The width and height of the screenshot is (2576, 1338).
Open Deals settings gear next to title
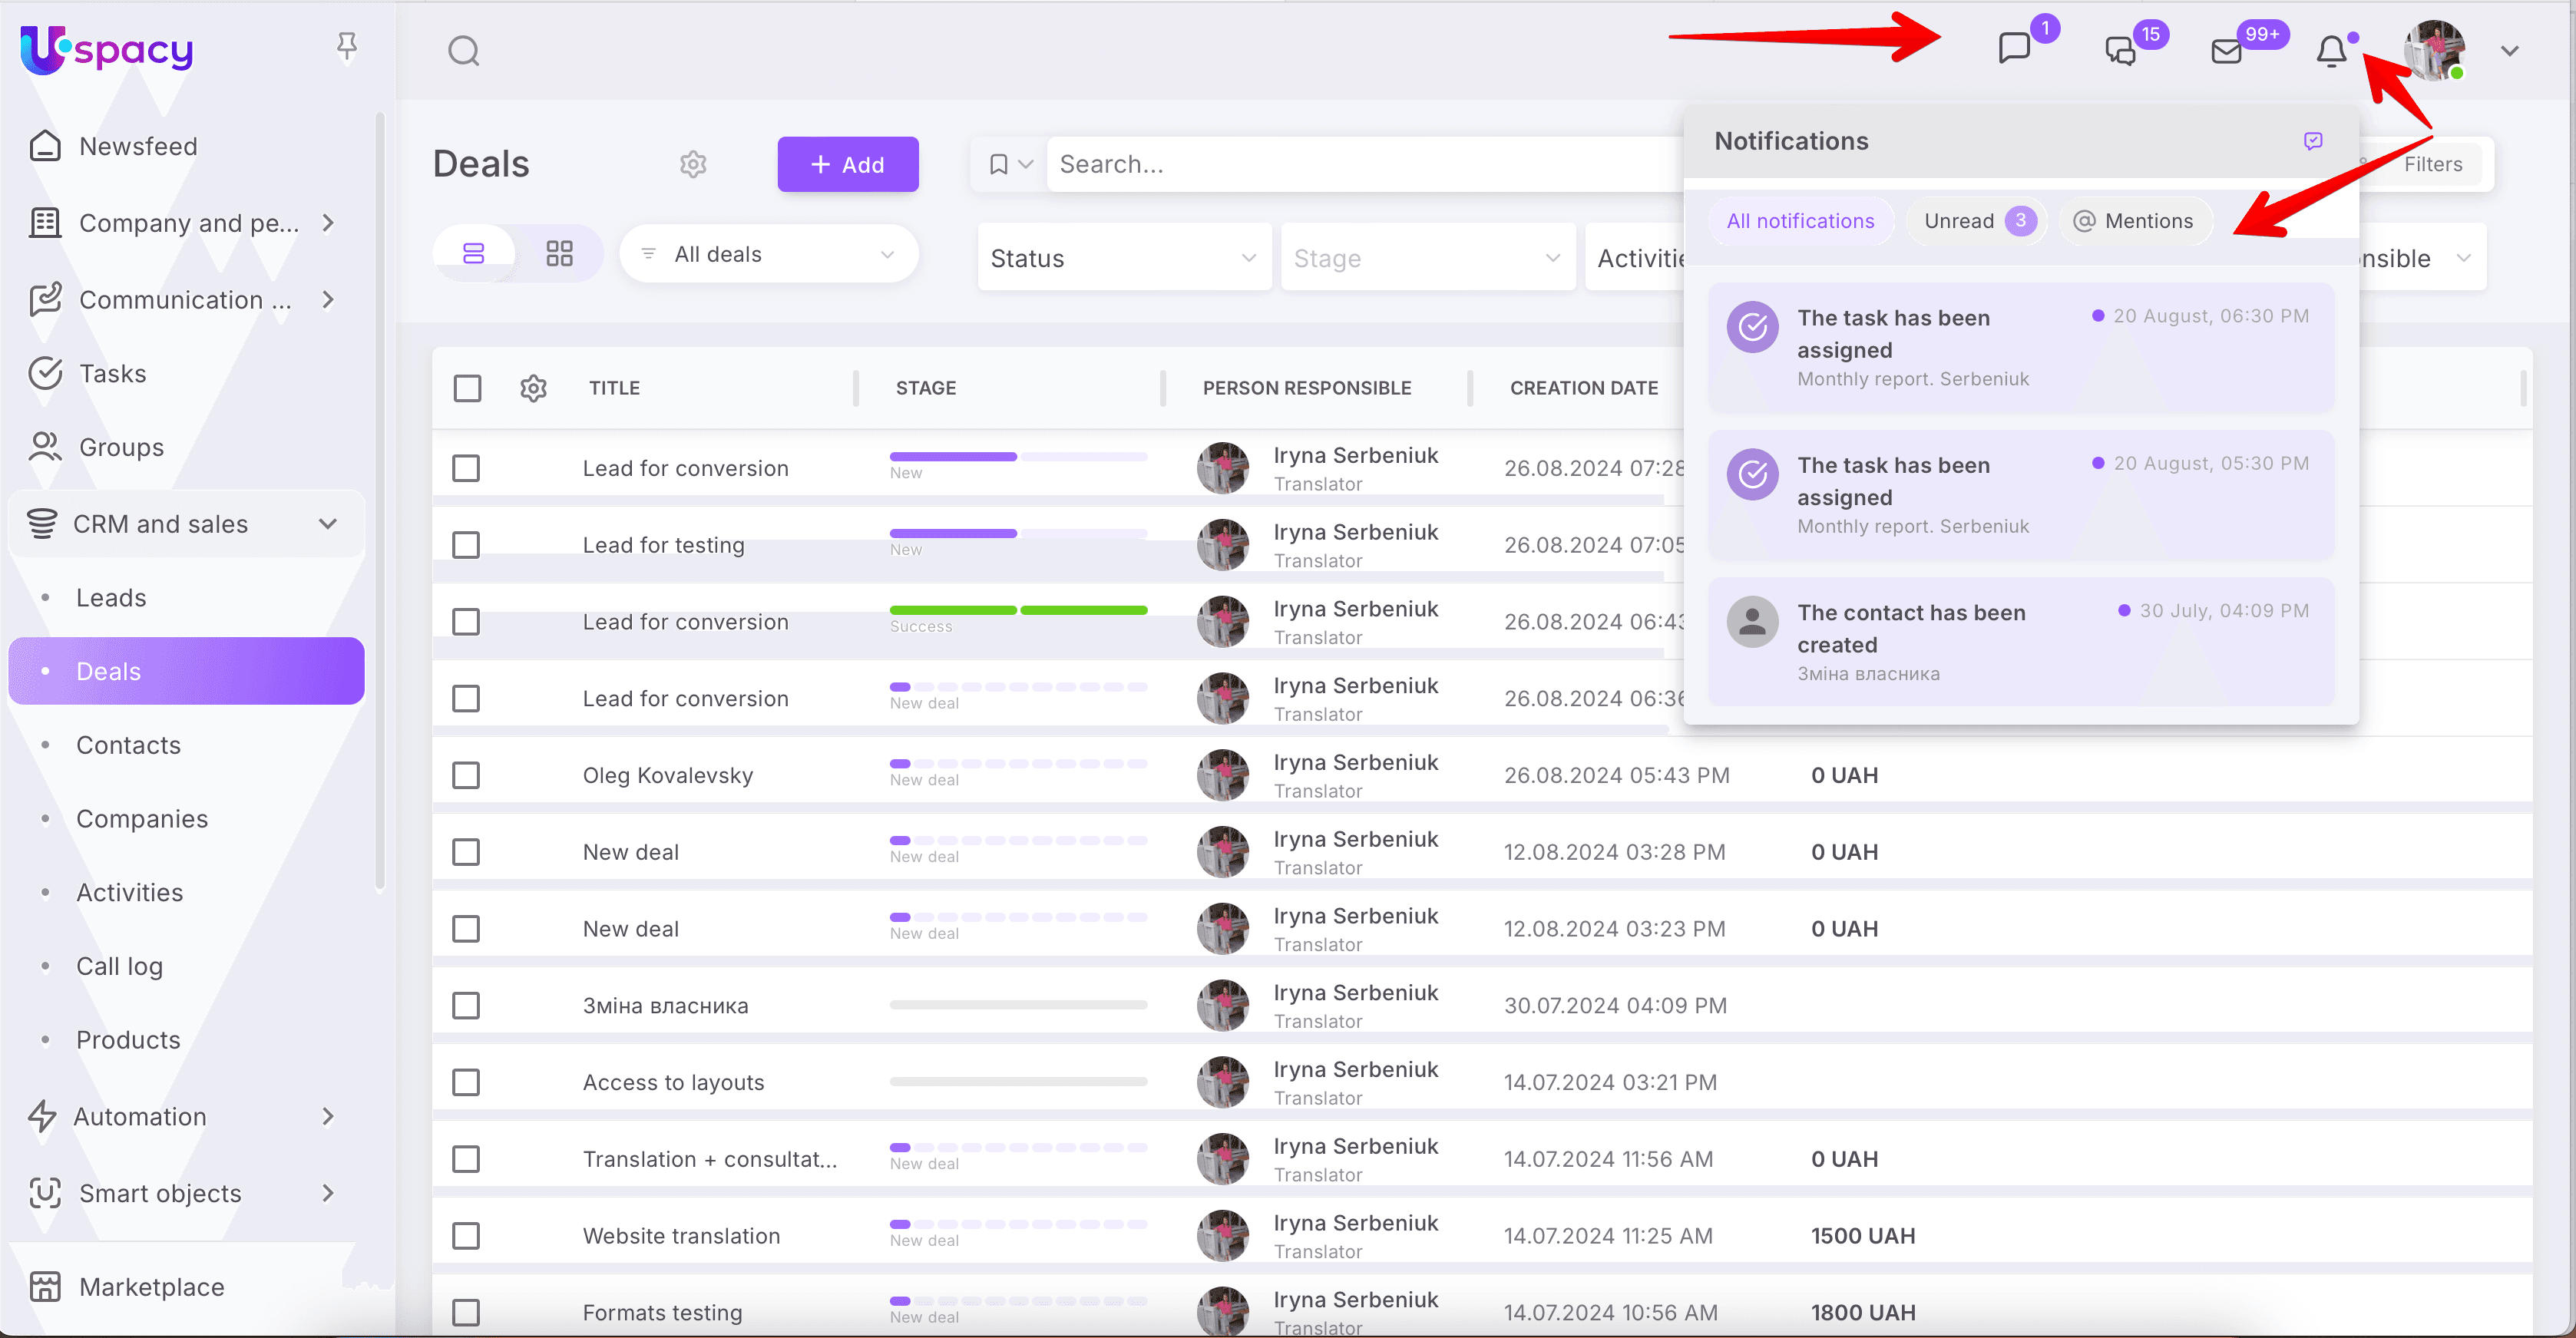pos(693,164)
